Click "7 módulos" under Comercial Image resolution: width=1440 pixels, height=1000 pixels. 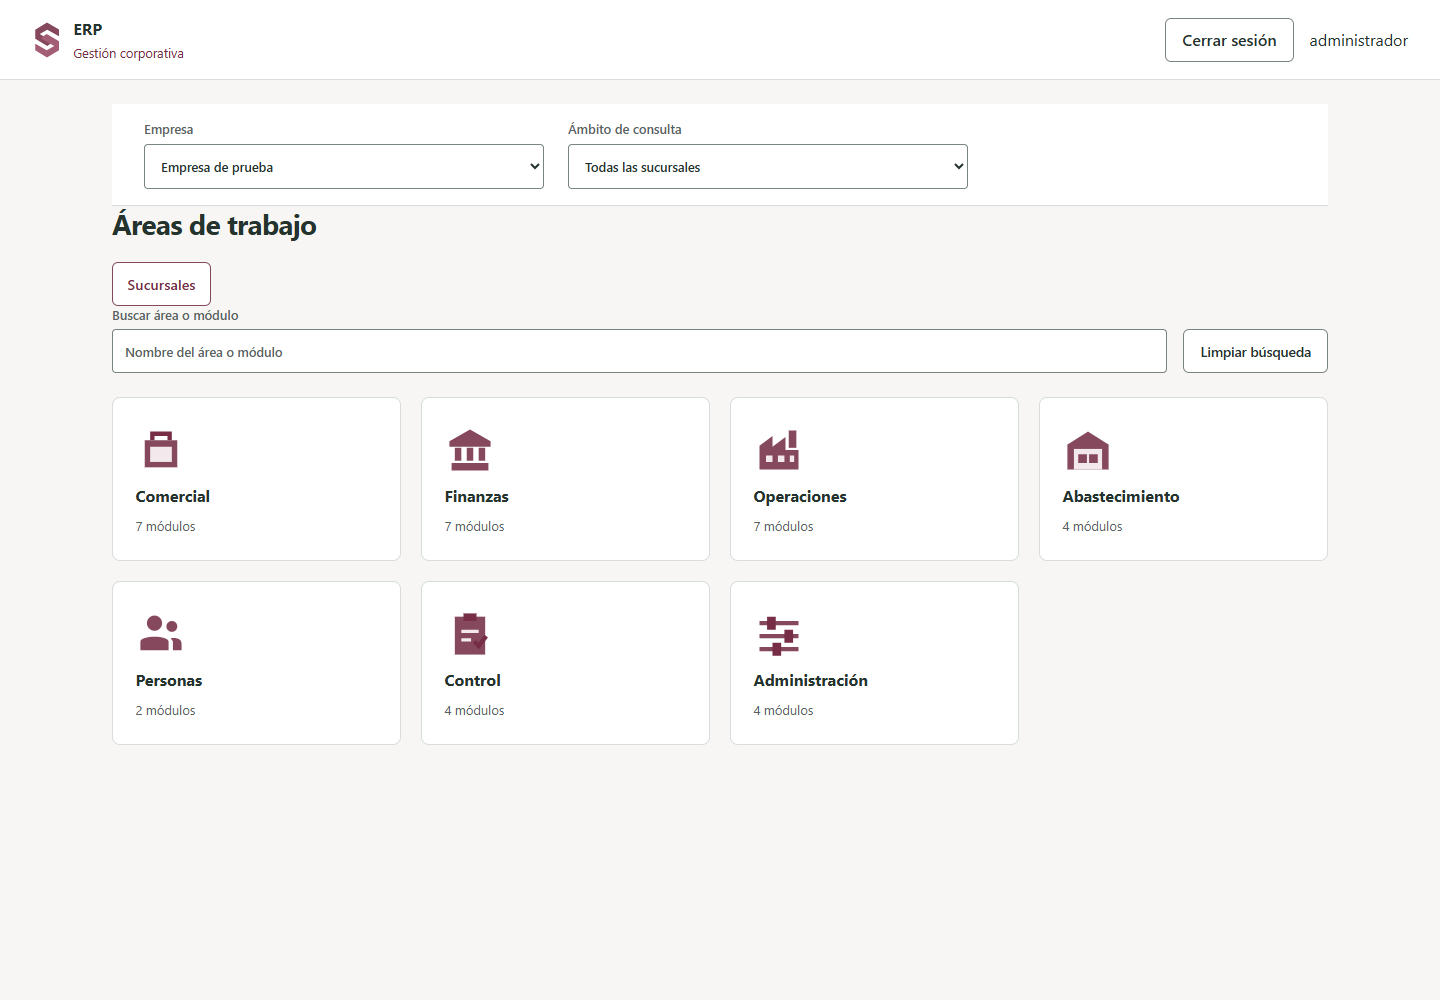coord(166,527)
